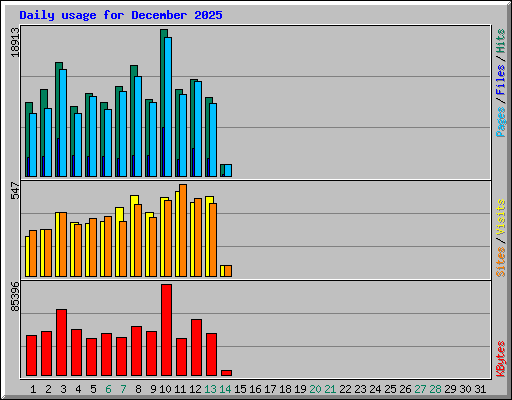
Task: Select day 1 on the x-axis
Action: [x=33, y=389]
